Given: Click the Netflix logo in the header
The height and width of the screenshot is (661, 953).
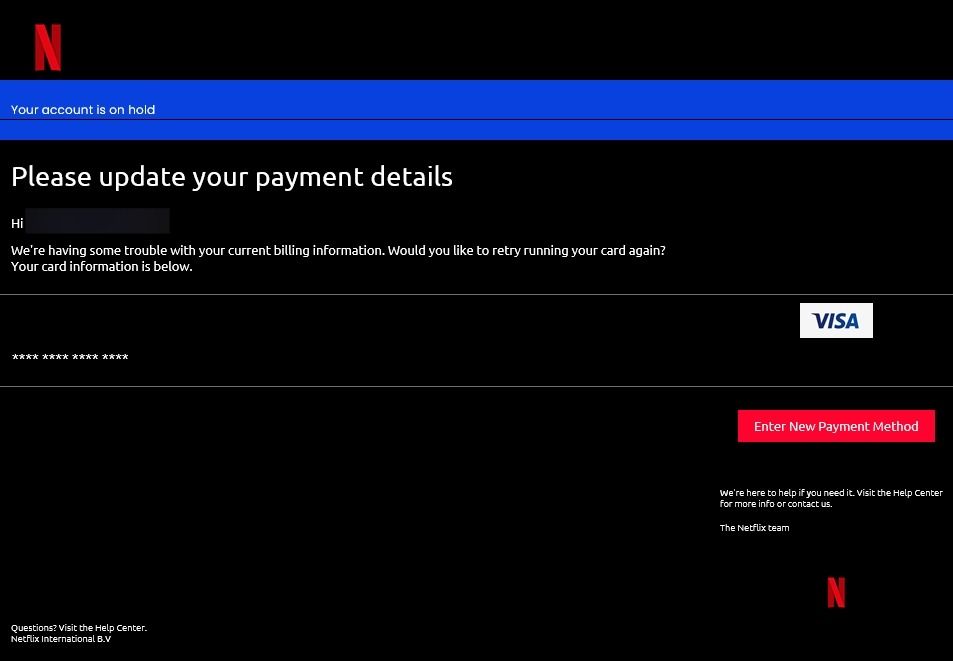Looking at the screenshot, I should 47,47.
